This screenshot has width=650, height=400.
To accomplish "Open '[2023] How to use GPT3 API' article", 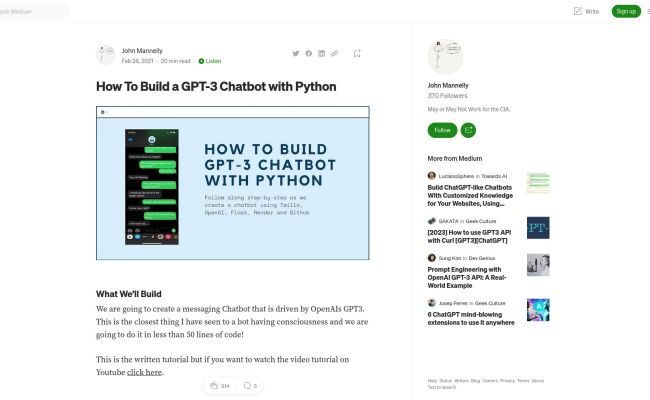I will tap(469, 236).
